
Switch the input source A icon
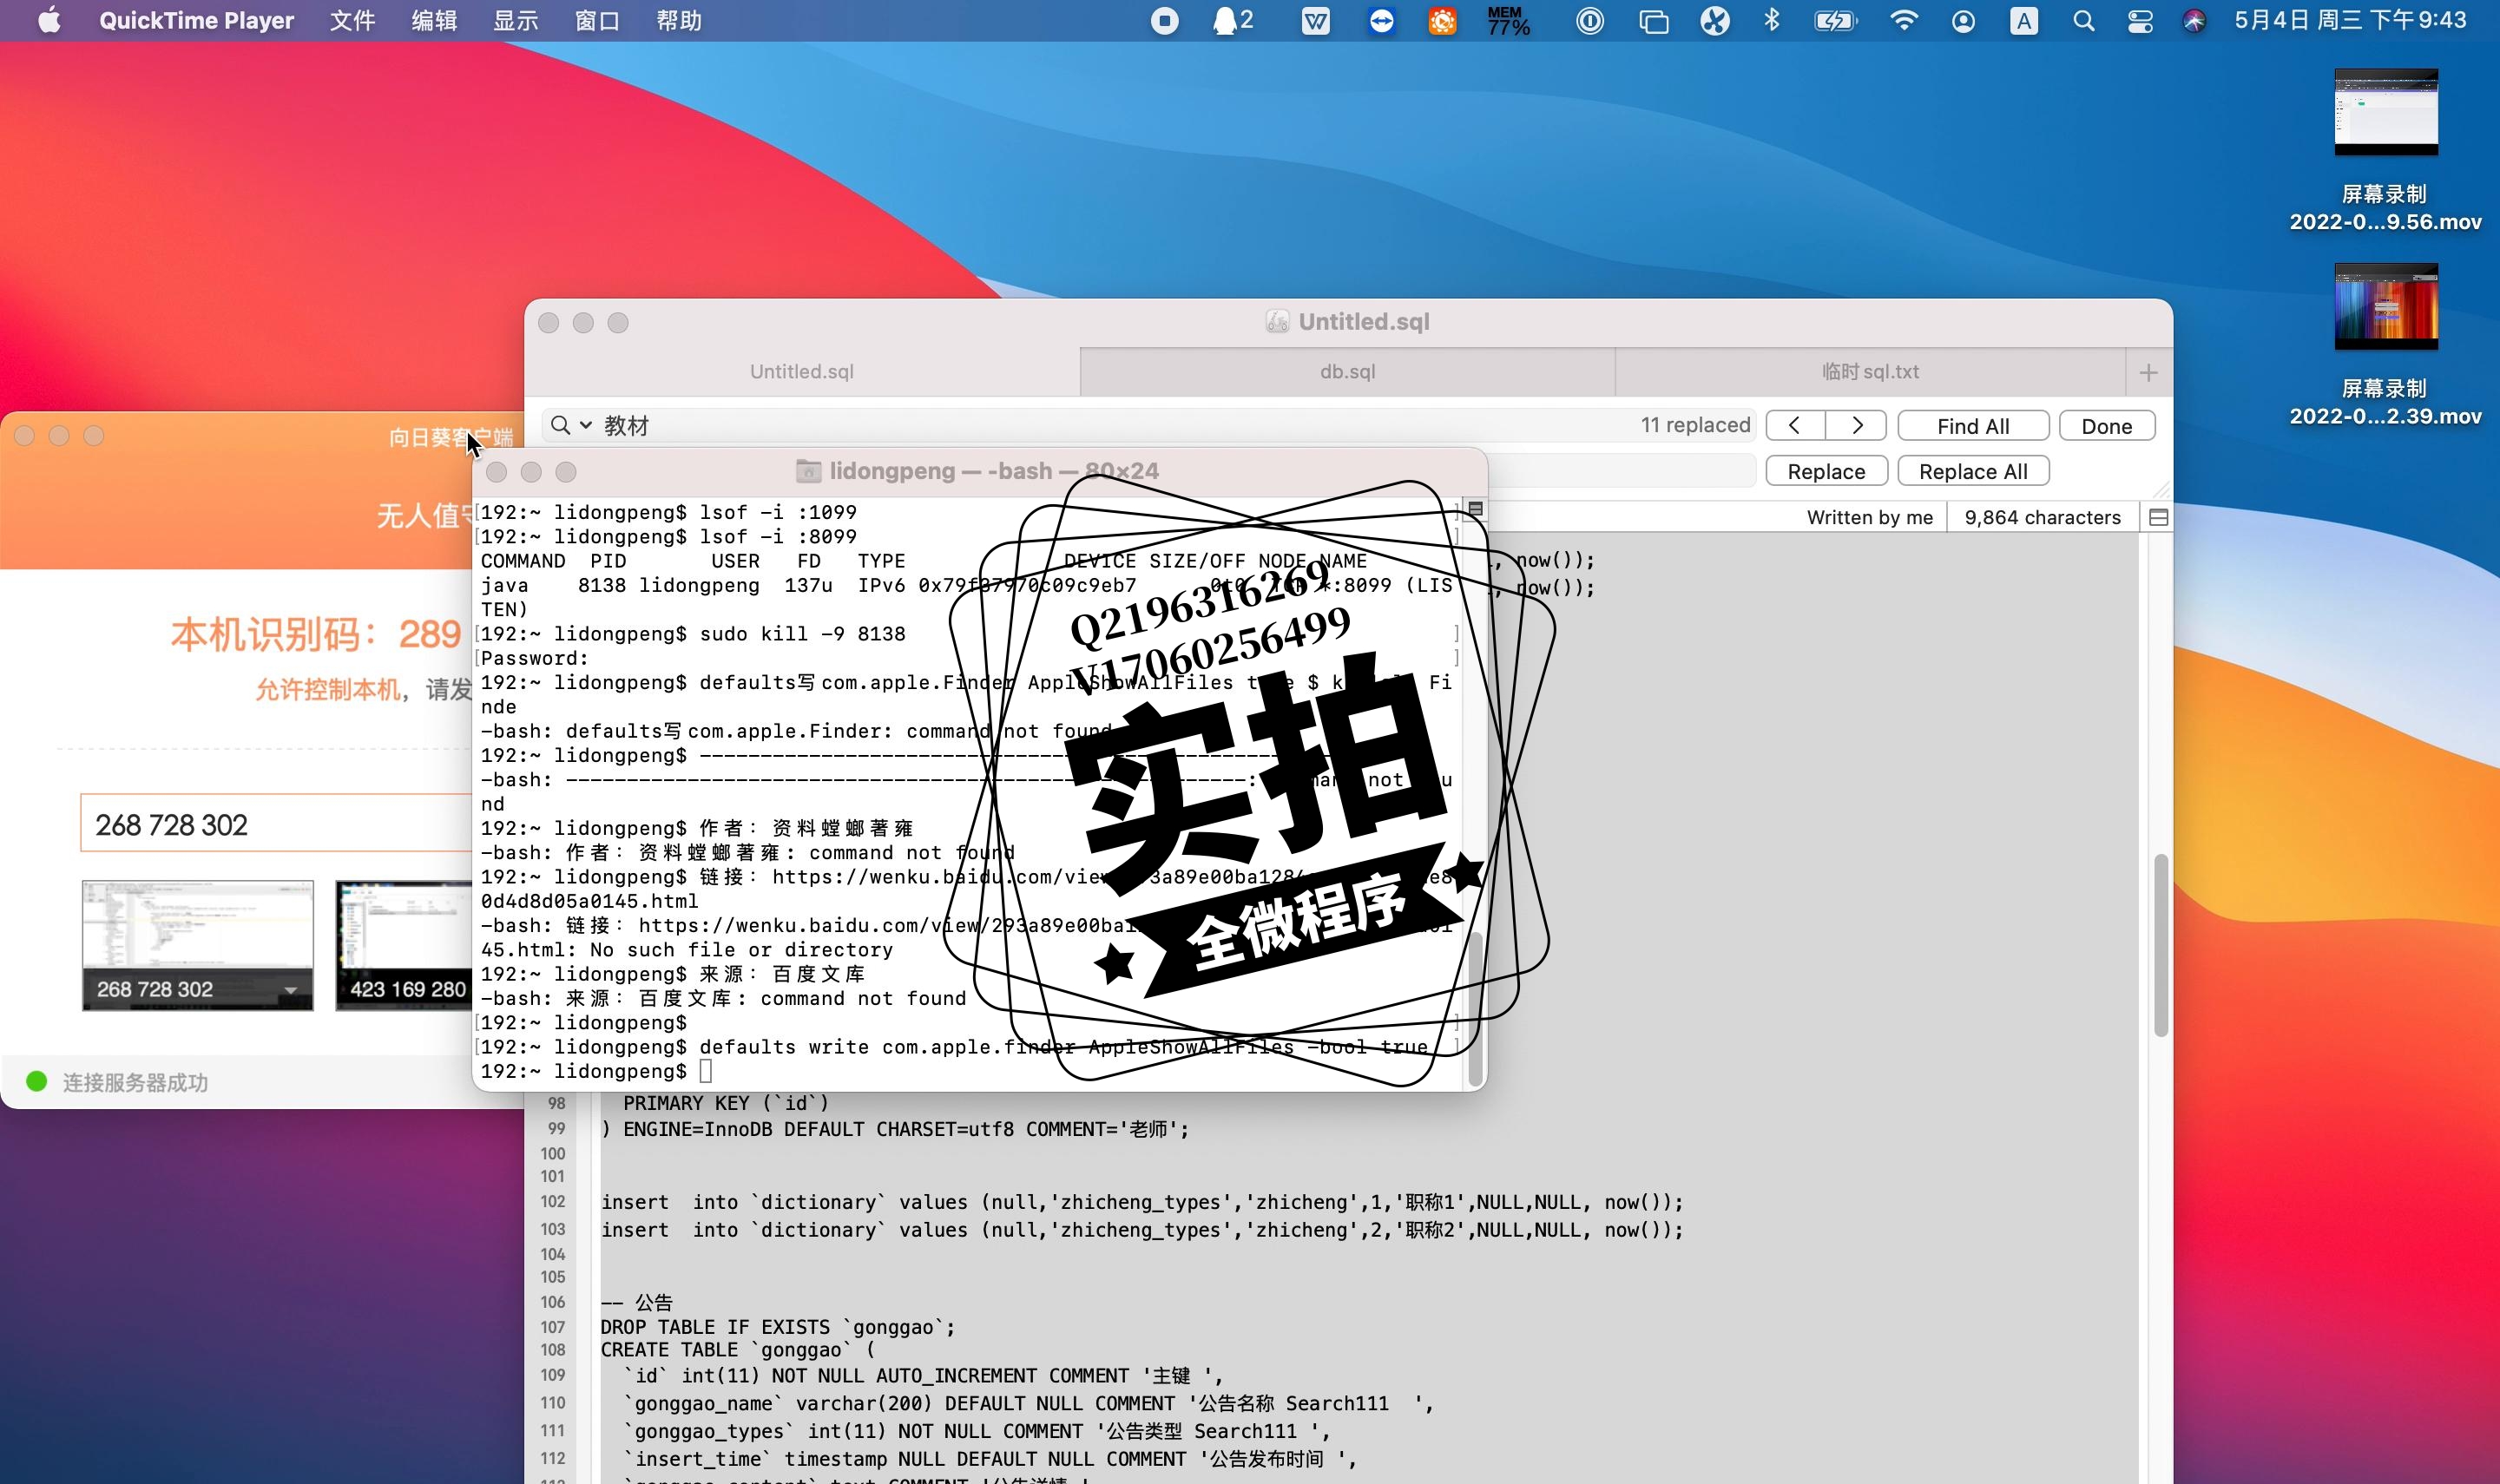coord(2024,21)
